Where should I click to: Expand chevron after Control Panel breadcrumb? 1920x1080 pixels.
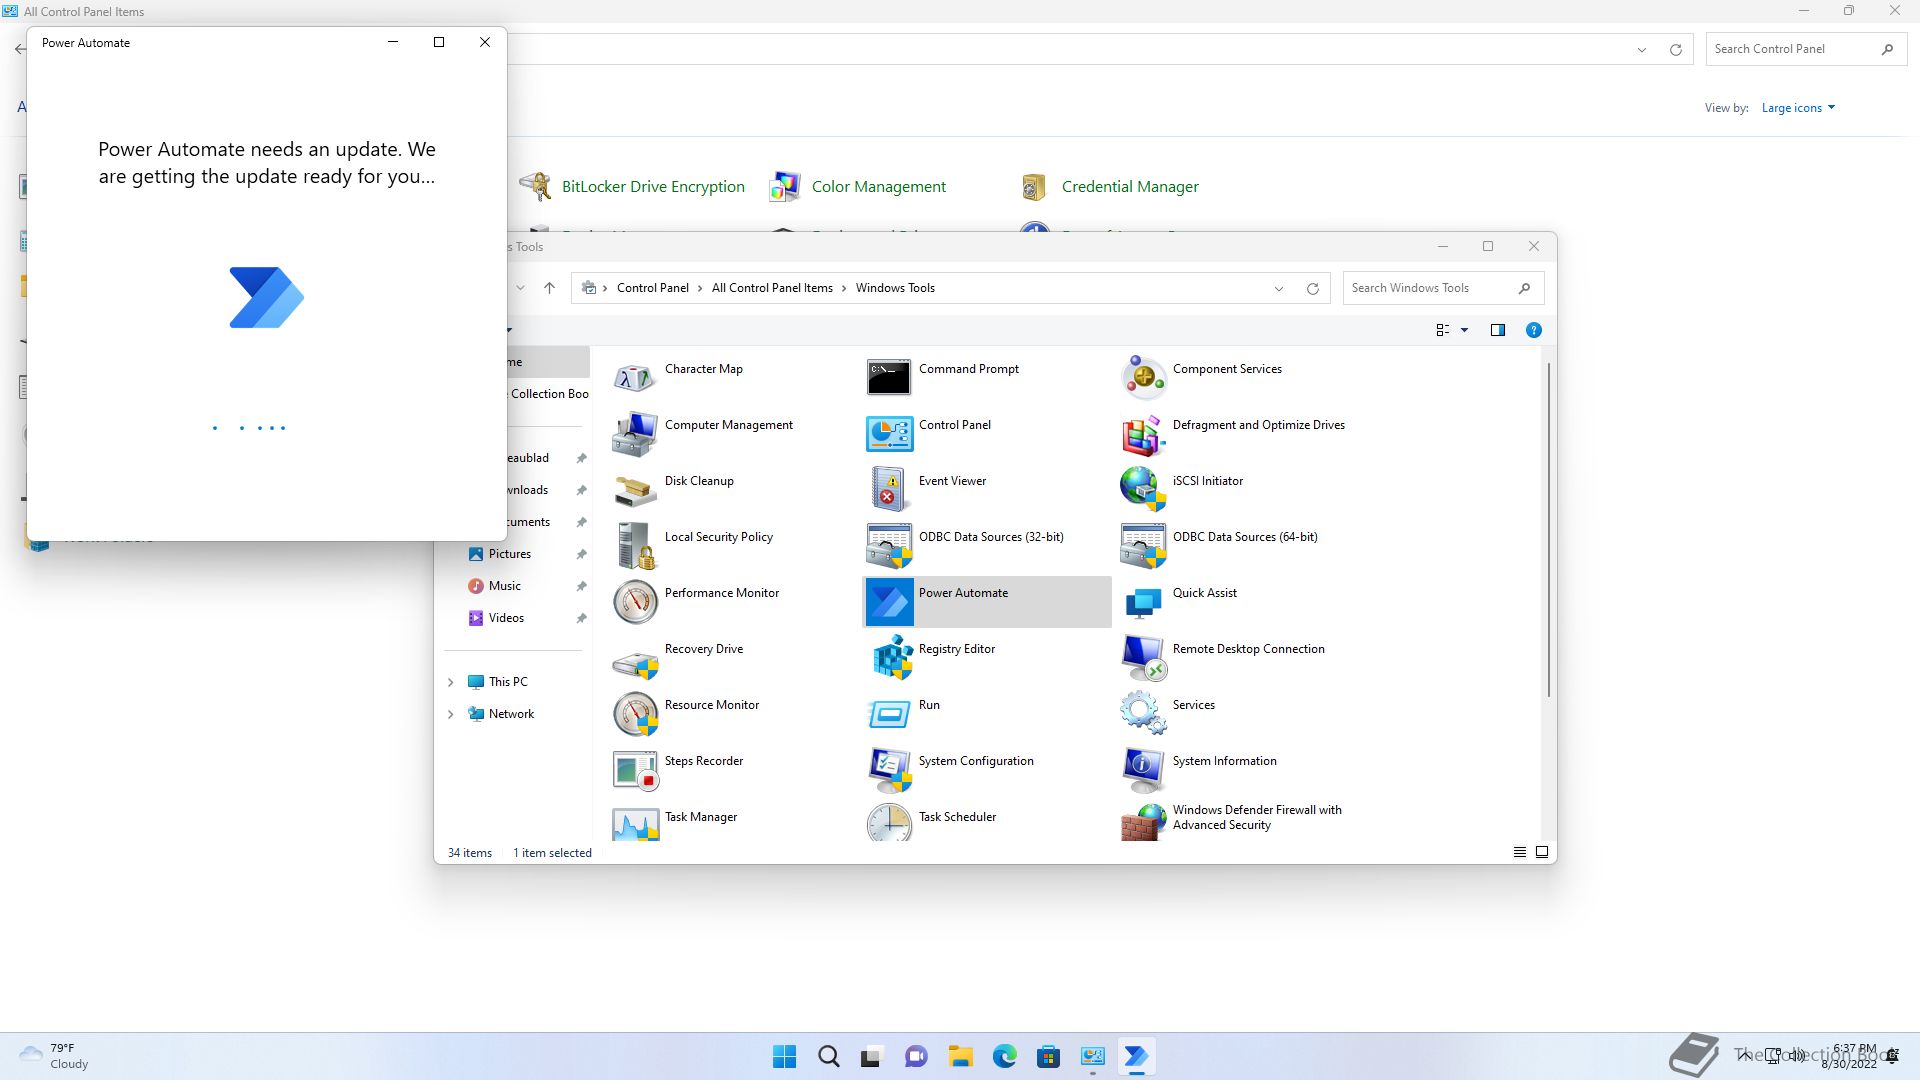[700, 288]
